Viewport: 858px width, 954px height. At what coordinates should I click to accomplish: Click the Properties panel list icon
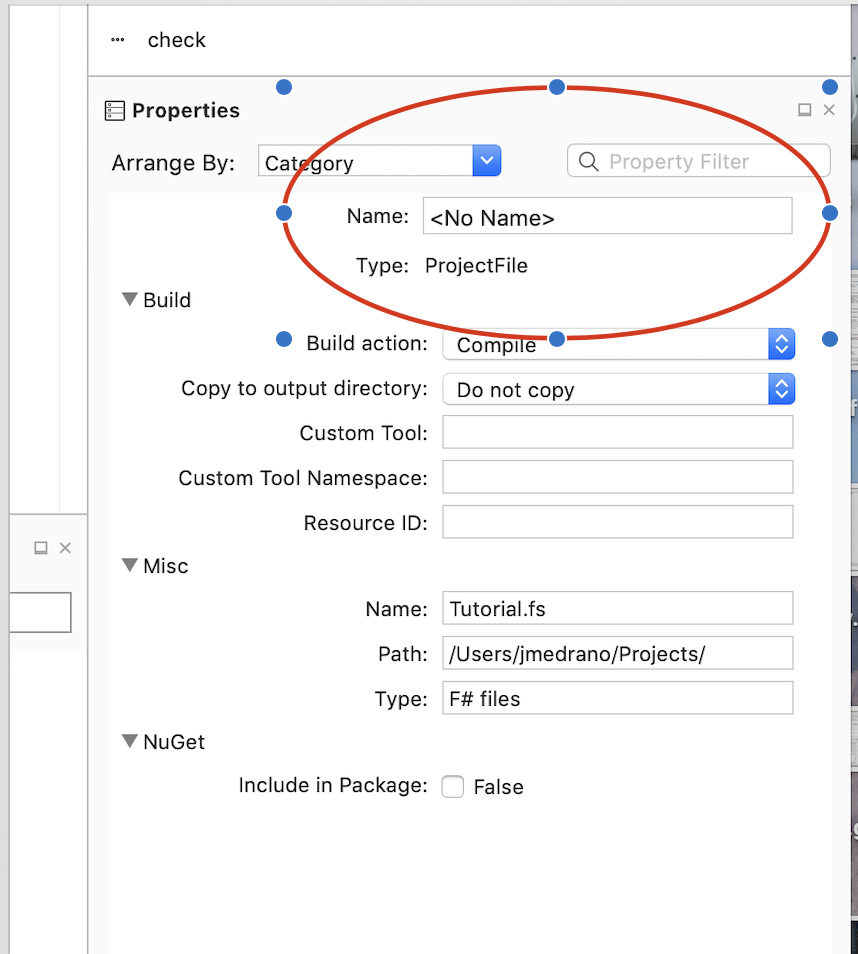pos(112,110)
